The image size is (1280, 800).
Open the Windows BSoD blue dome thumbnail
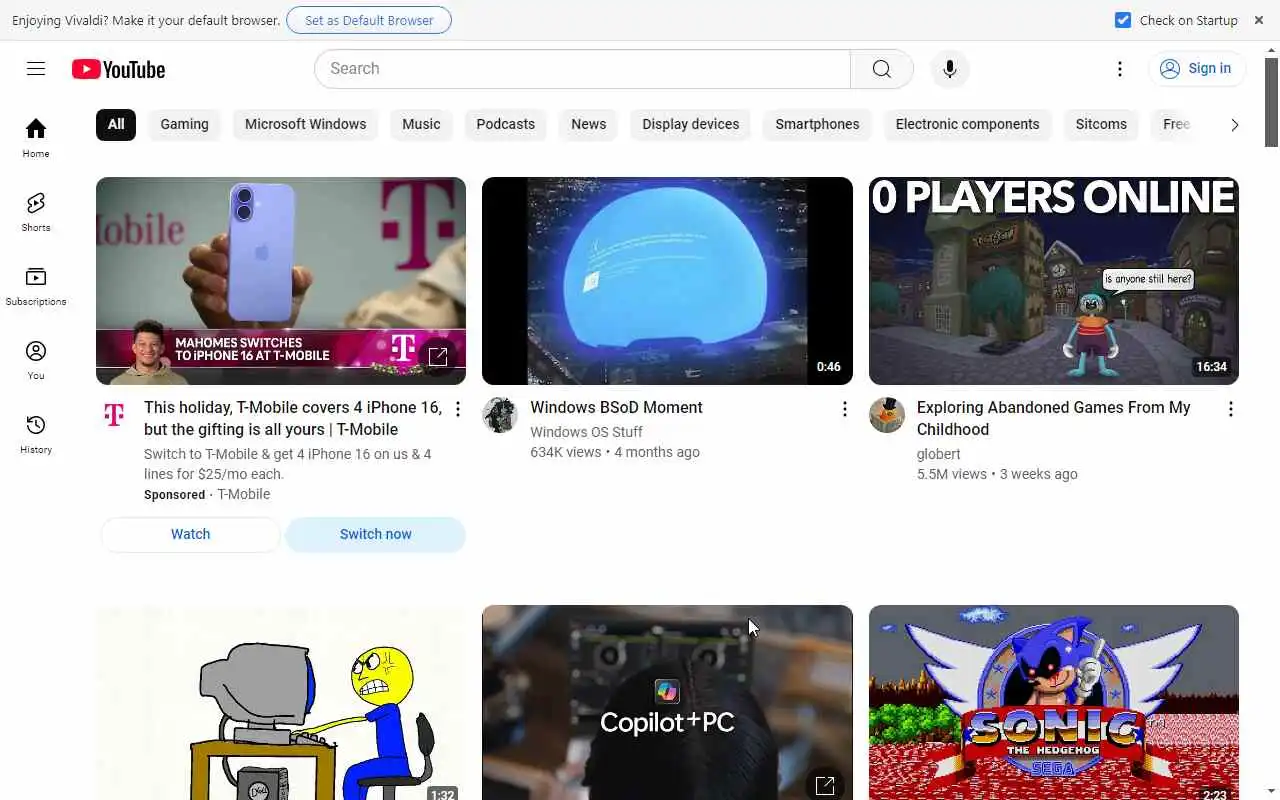667,281
